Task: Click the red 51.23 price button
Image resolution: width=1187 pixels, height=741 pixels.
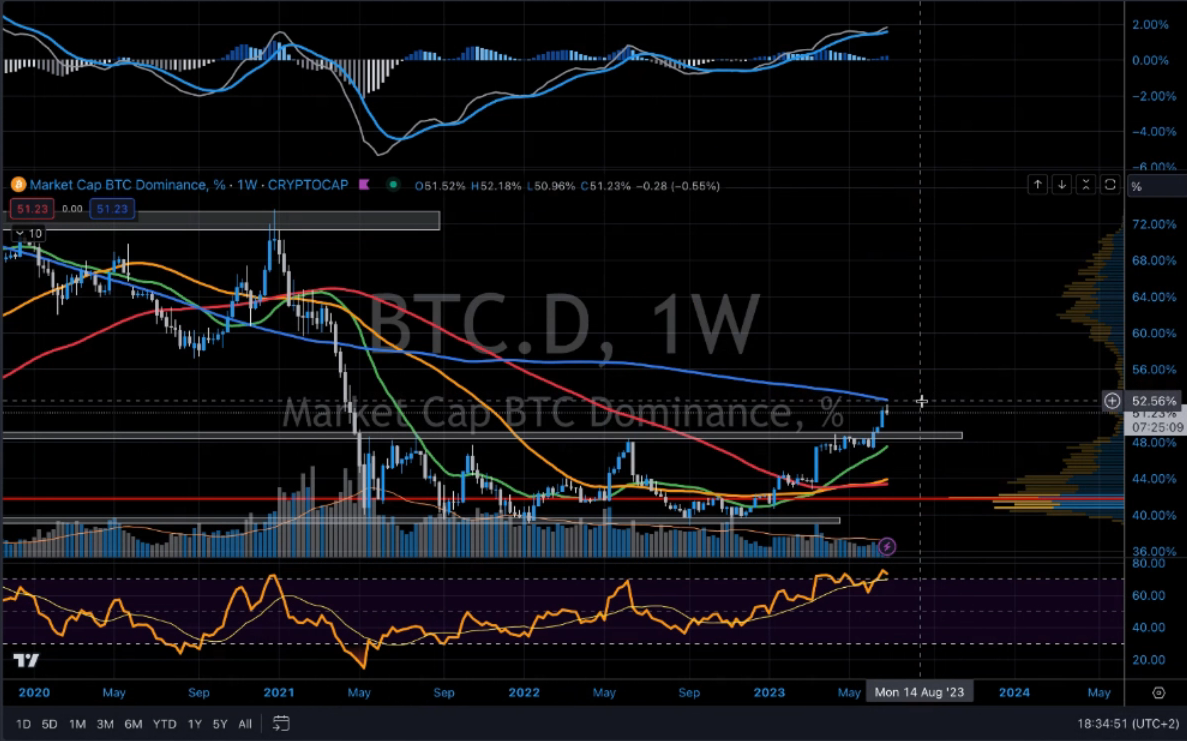Action: pyautogui.click(x=30, y=209)
